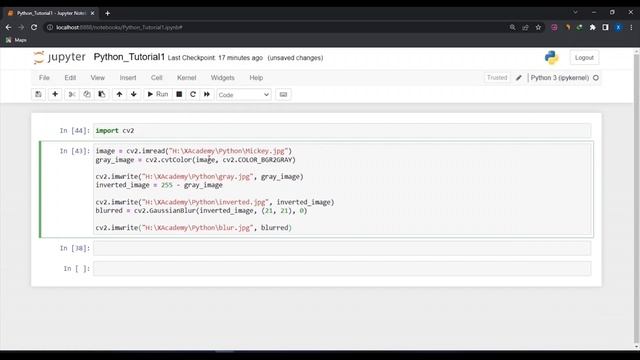Viewport: 640px width, 360px height.
Task: Open the command palette keyboard icon
Action: click(283, 94)
